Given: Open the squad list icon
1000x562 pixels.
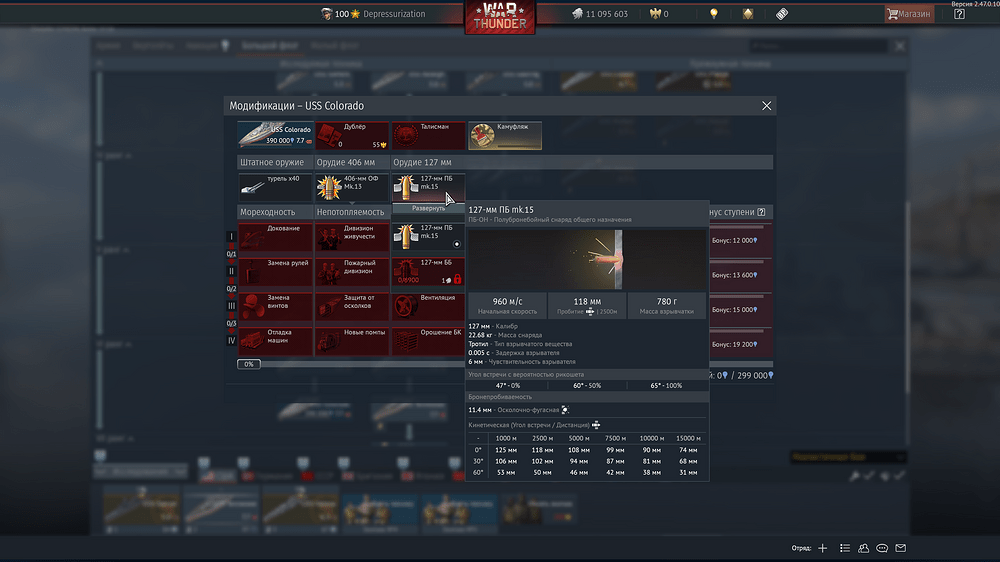Looking at the screenshot, I should tap(845, 548).
